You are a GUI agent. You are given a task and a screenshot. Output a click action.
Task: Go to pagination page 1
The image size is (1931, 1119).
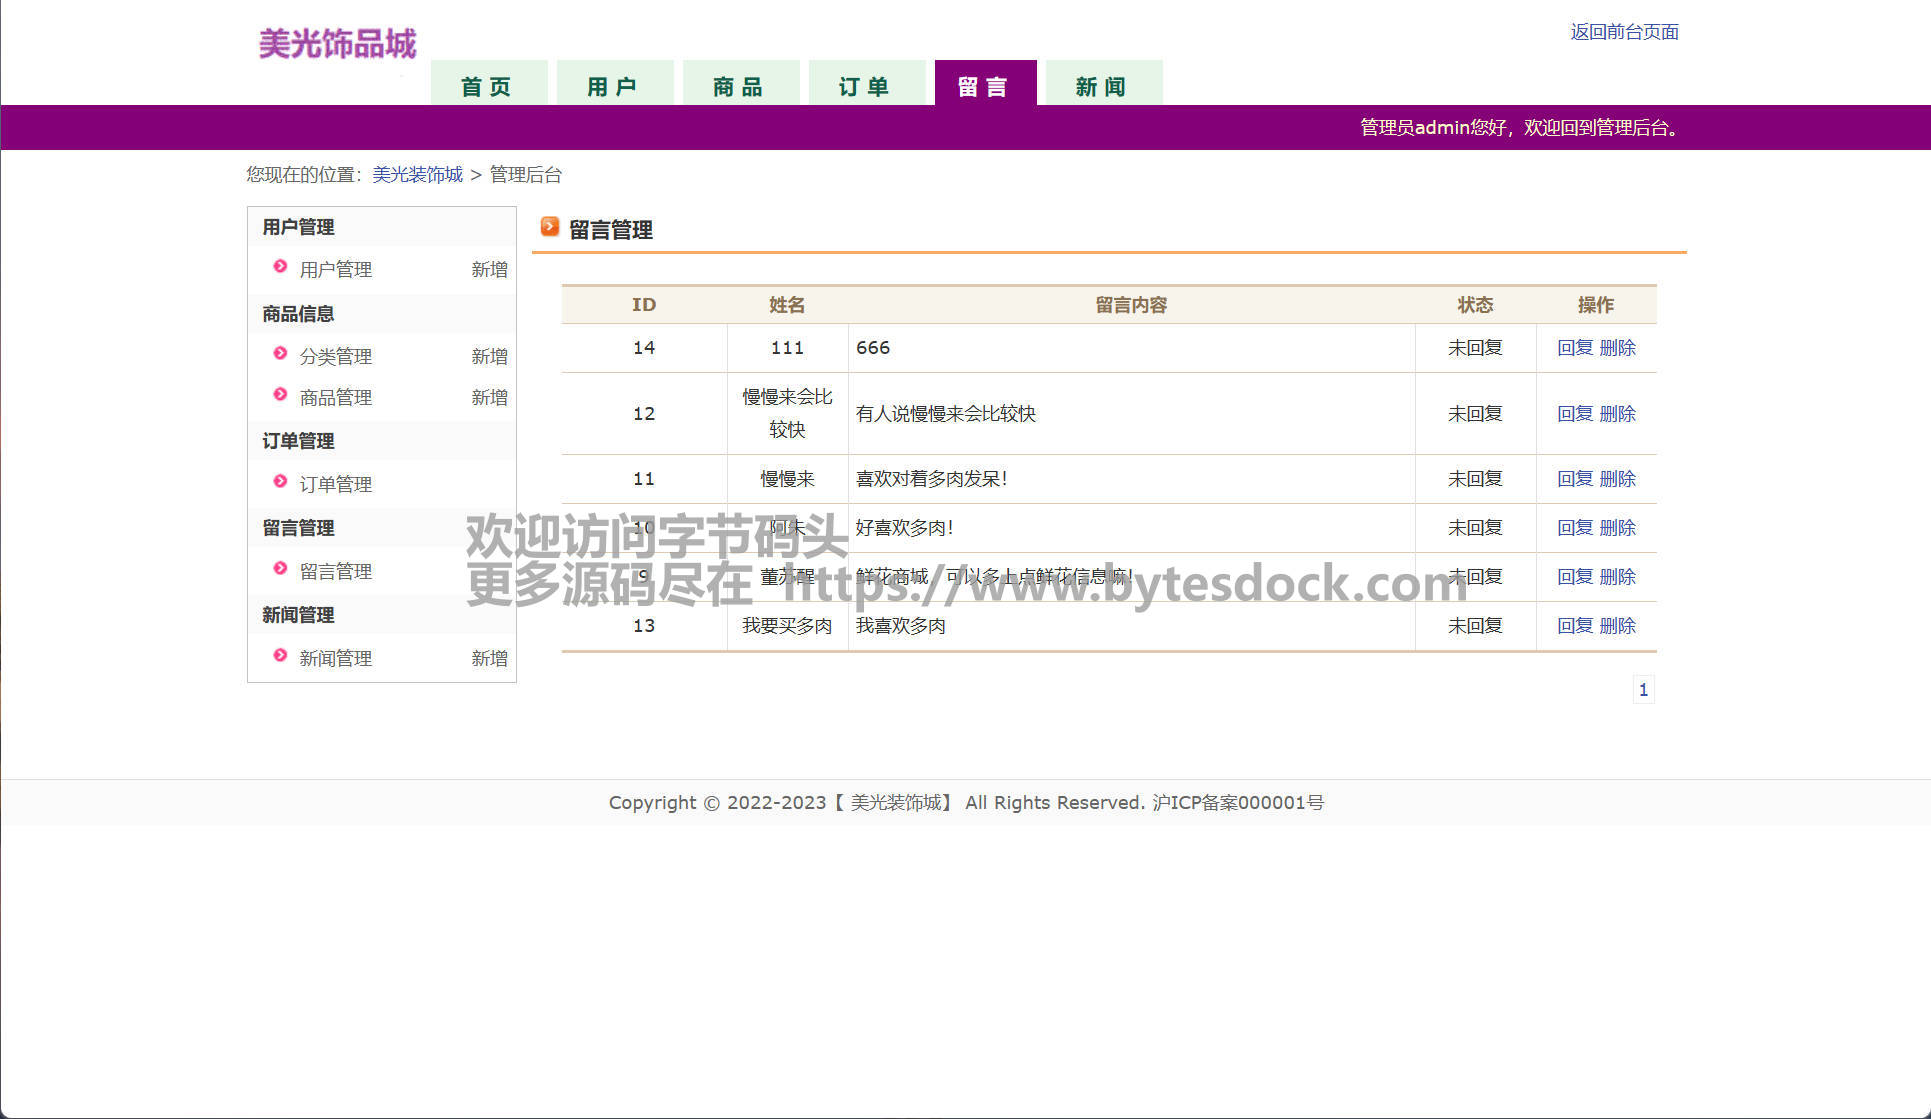click(1643, 690)
